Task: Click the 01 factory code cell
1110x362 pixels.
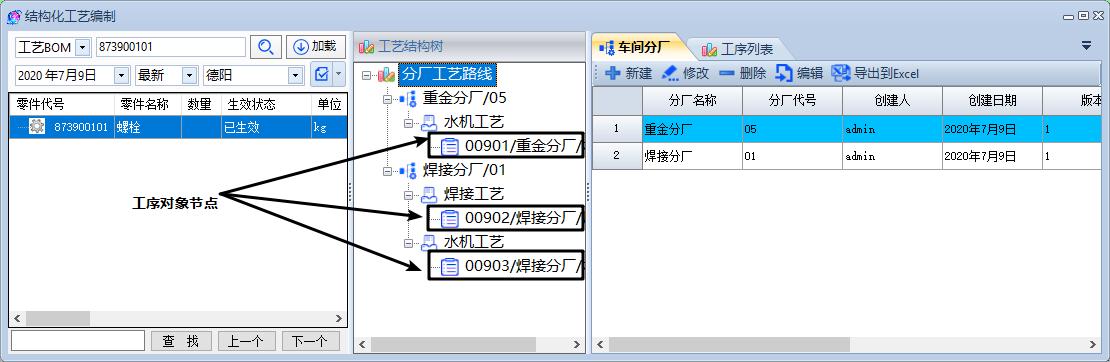Action: [792, 156]
